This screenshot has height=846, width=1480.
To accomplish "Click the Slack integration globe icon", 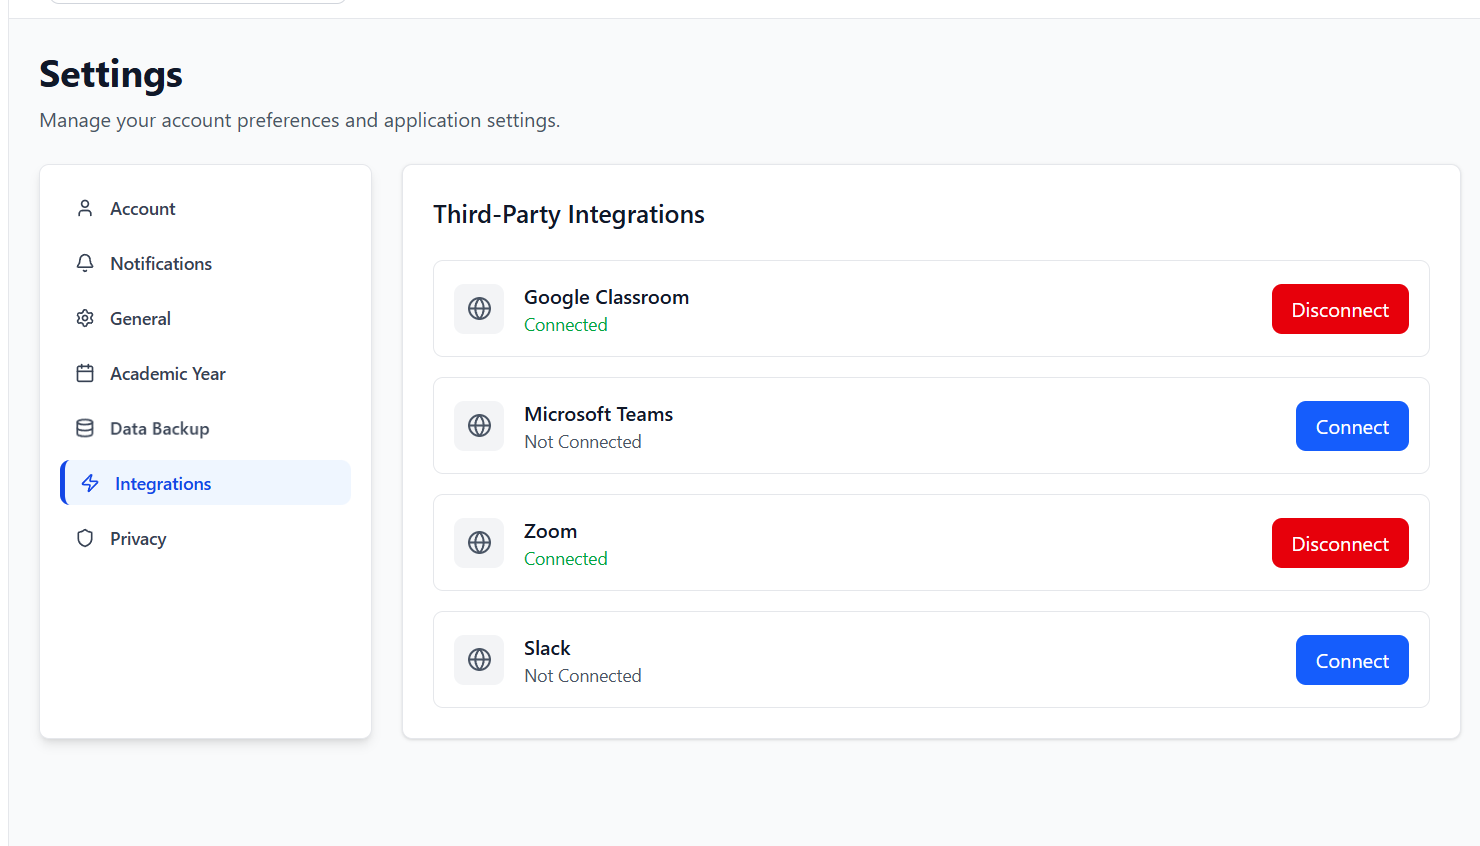I will [479, 659].
